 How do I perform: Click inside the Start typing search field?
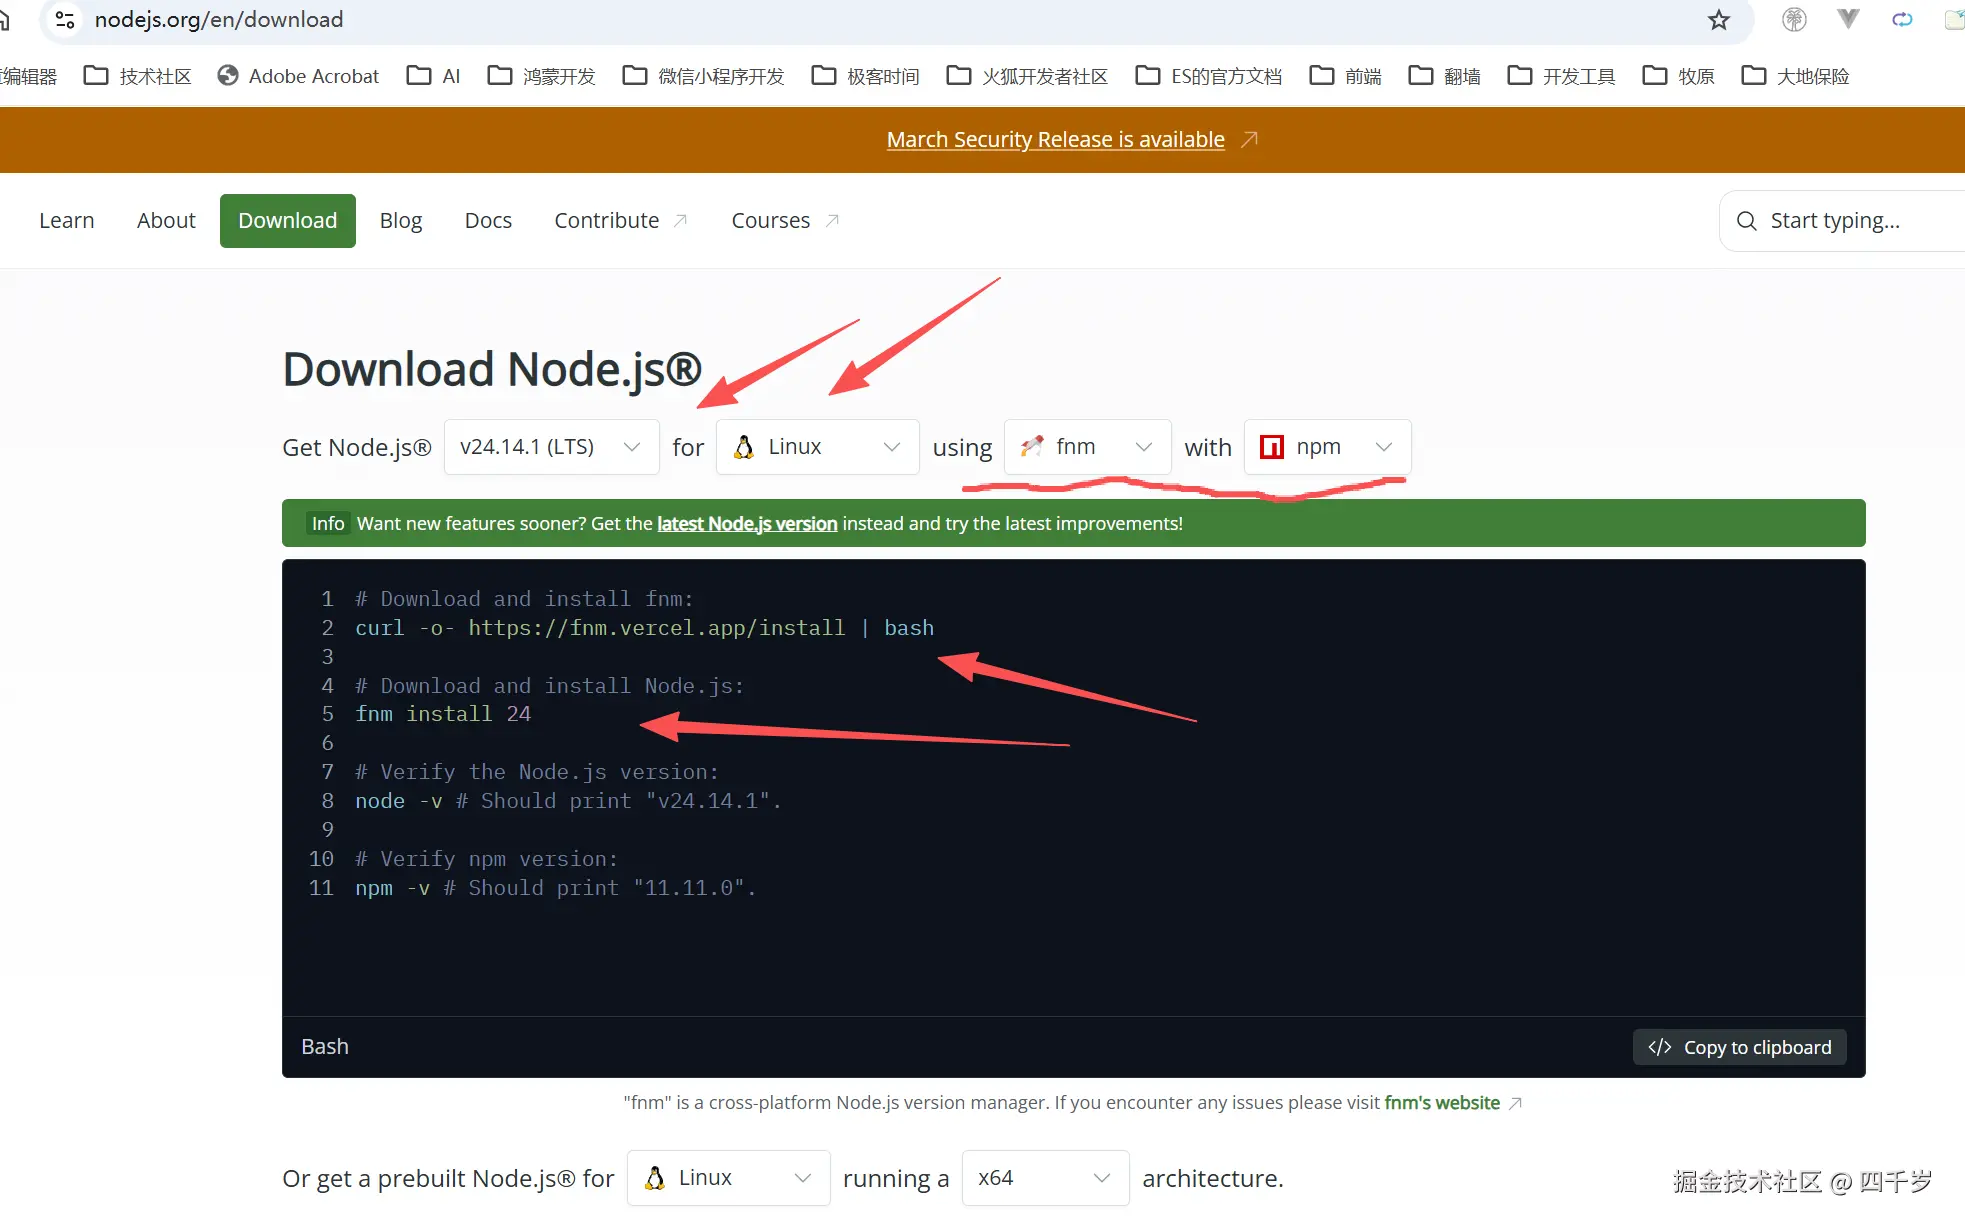pos(1850,220)
